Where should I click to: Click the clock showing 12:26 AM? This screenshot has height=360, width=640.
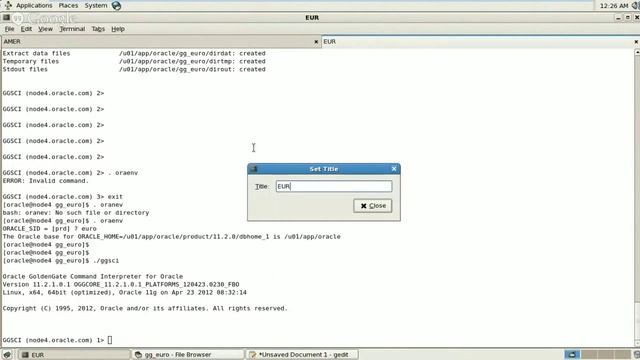pos(614,6)
